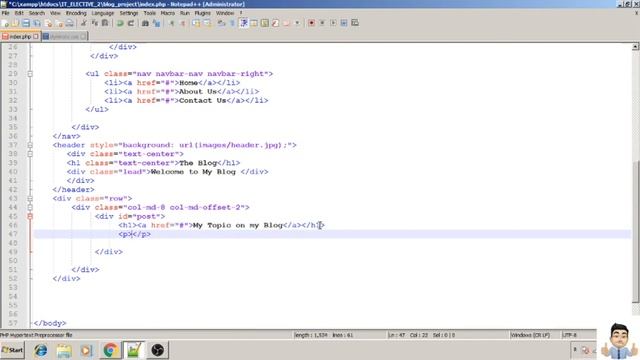Click the Print toolbar icon
This screenshot has width=640, height=360.
tap(70, 23)
